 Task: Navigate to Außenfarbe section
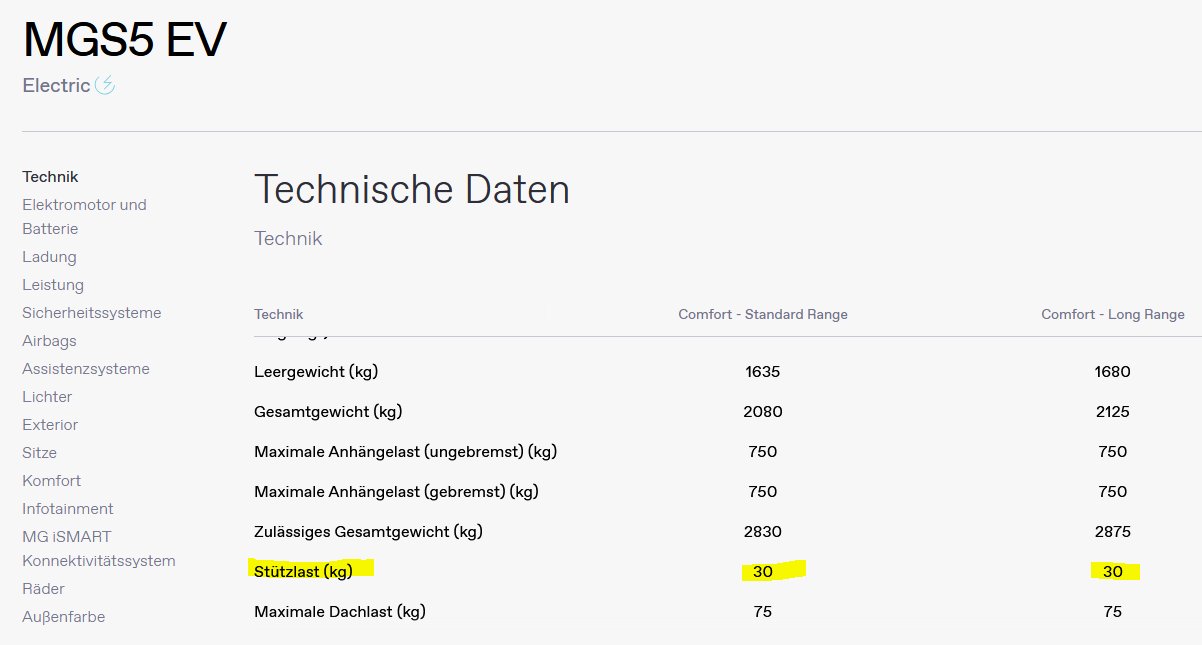pos(63,617)
